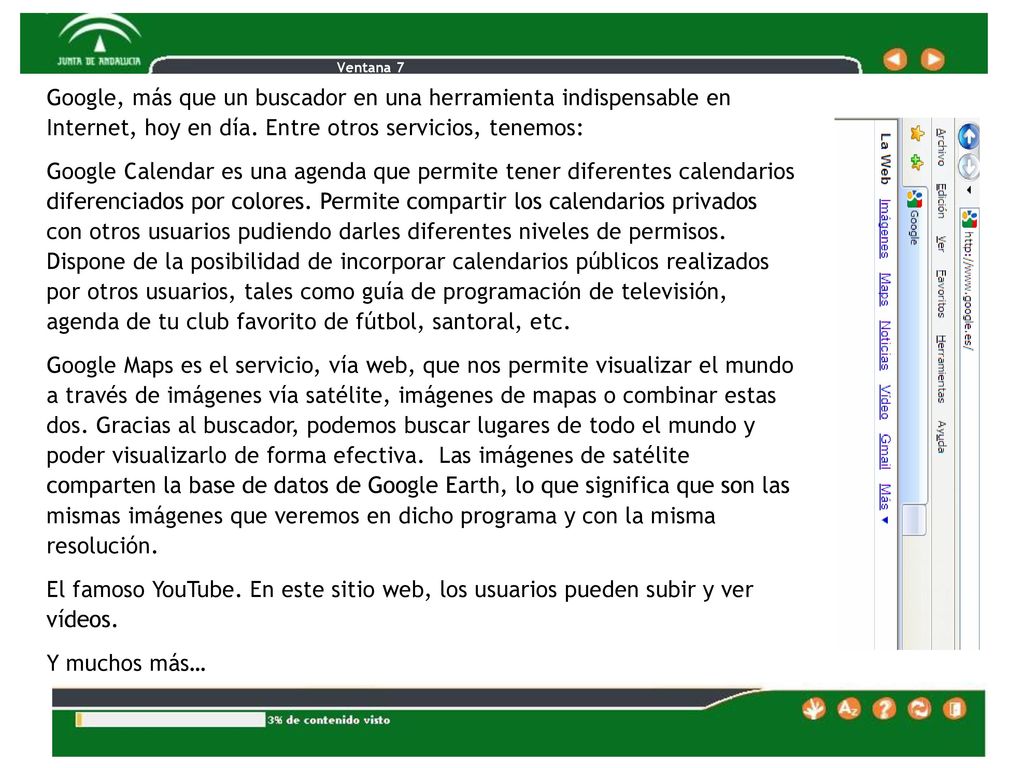Click the Imágenes link
Screen dimensions: 1024x768
(x=884, y=228)
